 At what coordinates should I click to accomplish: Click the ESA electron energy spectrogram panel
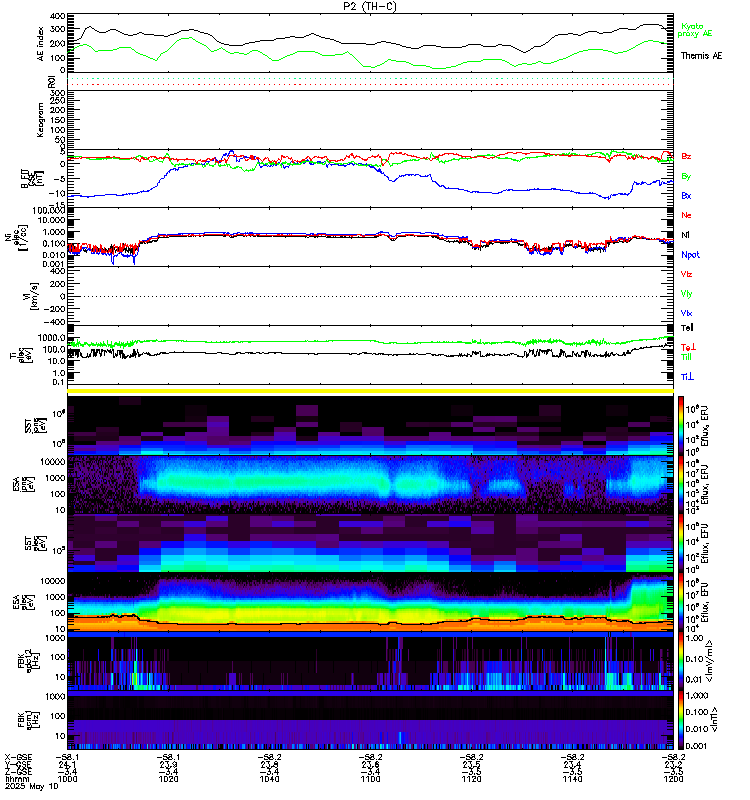370,603
